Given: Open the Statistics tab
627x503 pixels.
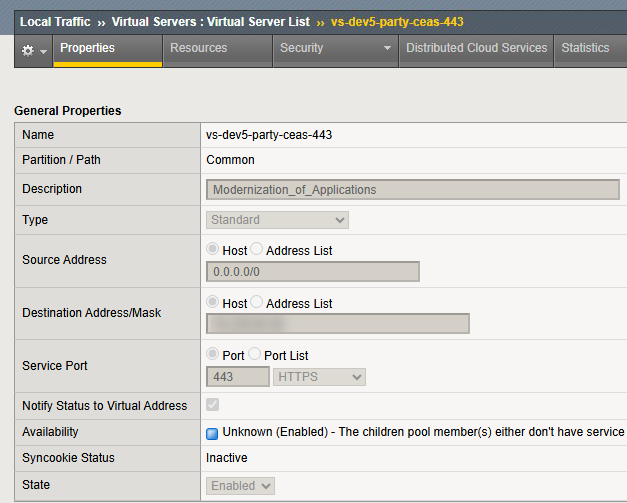Looking at the screenshot, I should click(585, 48).
